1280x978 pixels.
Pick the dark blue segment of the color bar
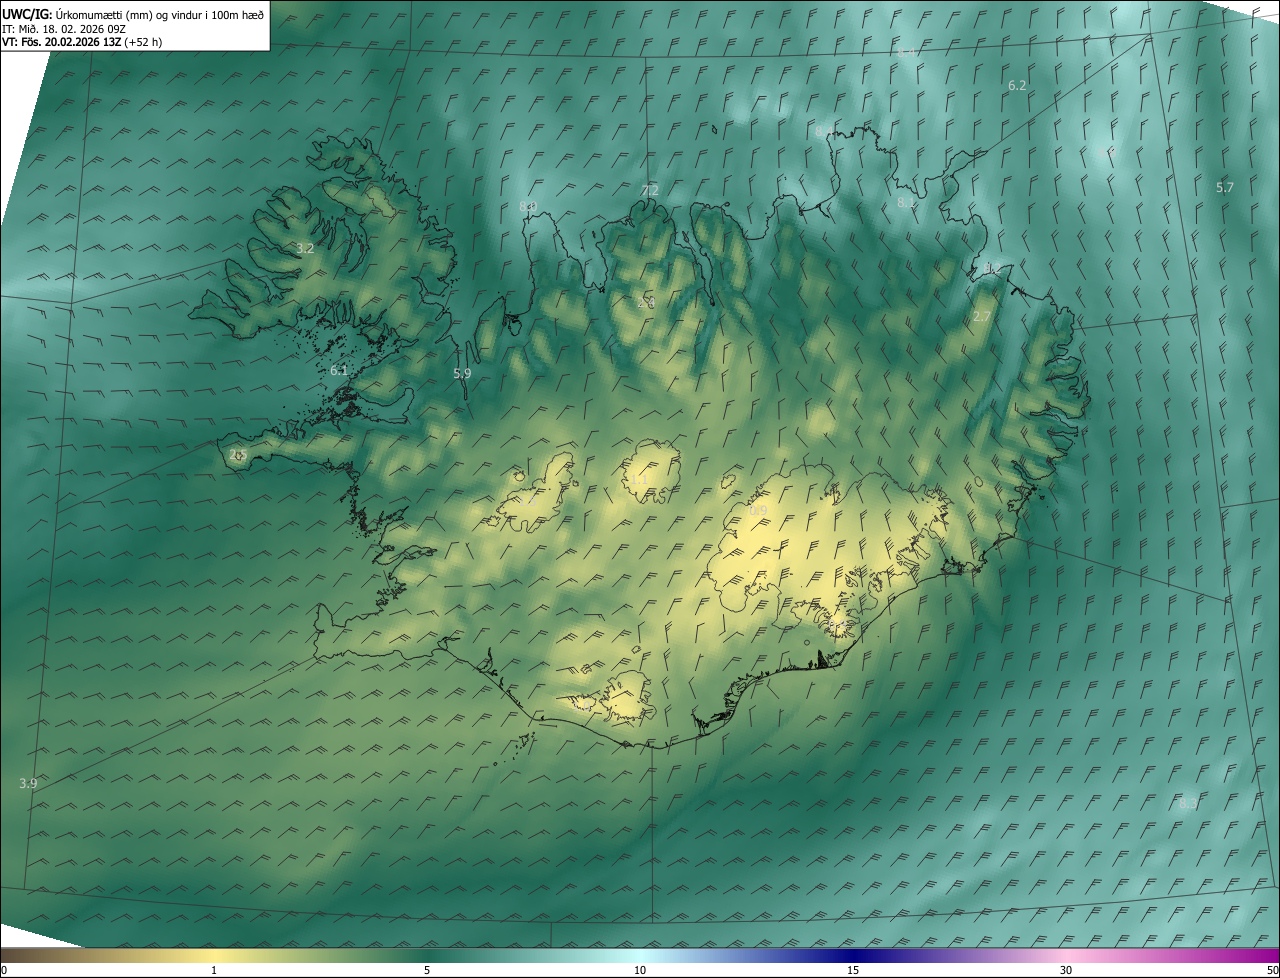(x=853, y=955)
